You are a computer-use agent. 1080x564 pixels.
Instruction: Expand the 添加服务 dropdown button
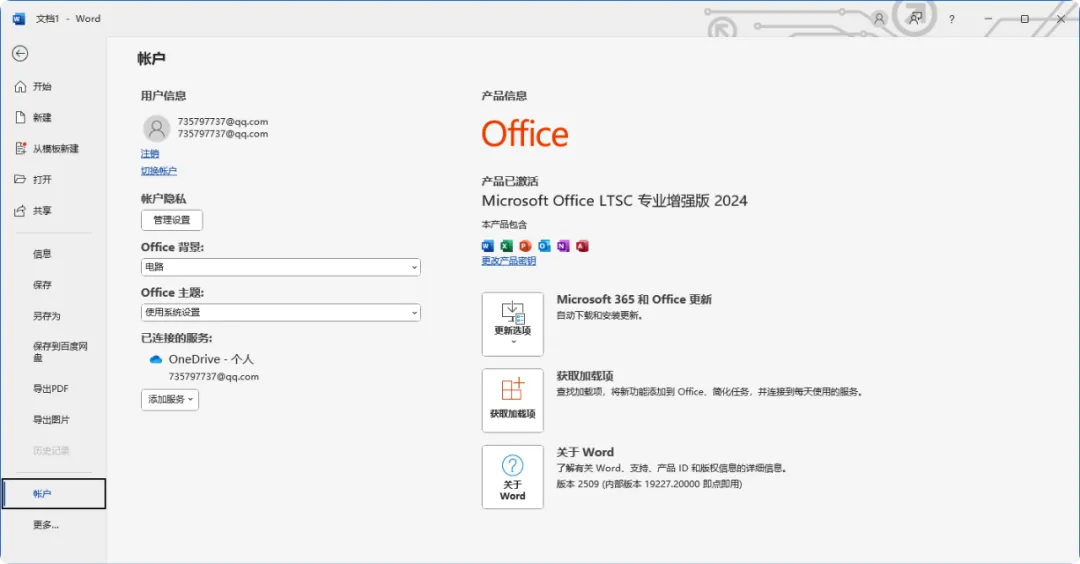click(170, 399)
